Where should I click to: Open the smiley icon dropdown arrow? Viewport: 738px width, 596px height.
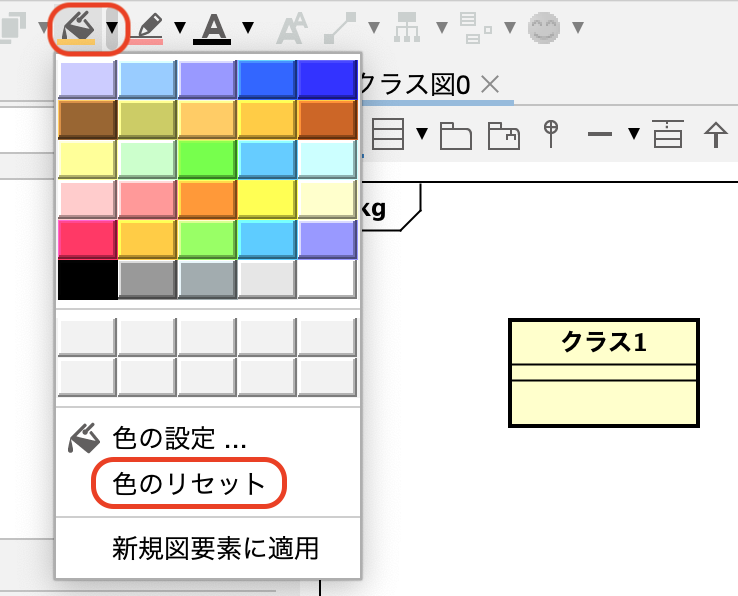[578, 28]
